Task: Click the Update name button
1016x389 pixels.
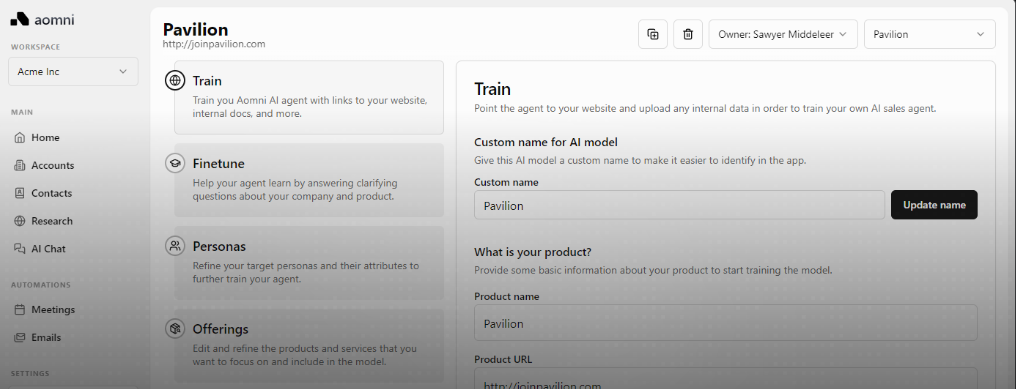Action: [934, 205]
